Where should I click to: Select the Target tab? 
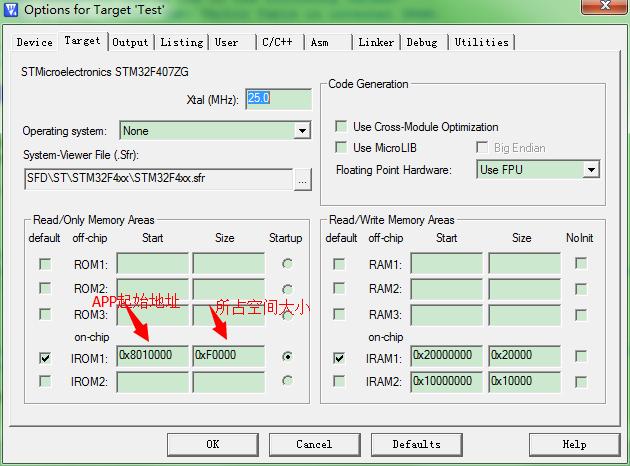[82, 41]
